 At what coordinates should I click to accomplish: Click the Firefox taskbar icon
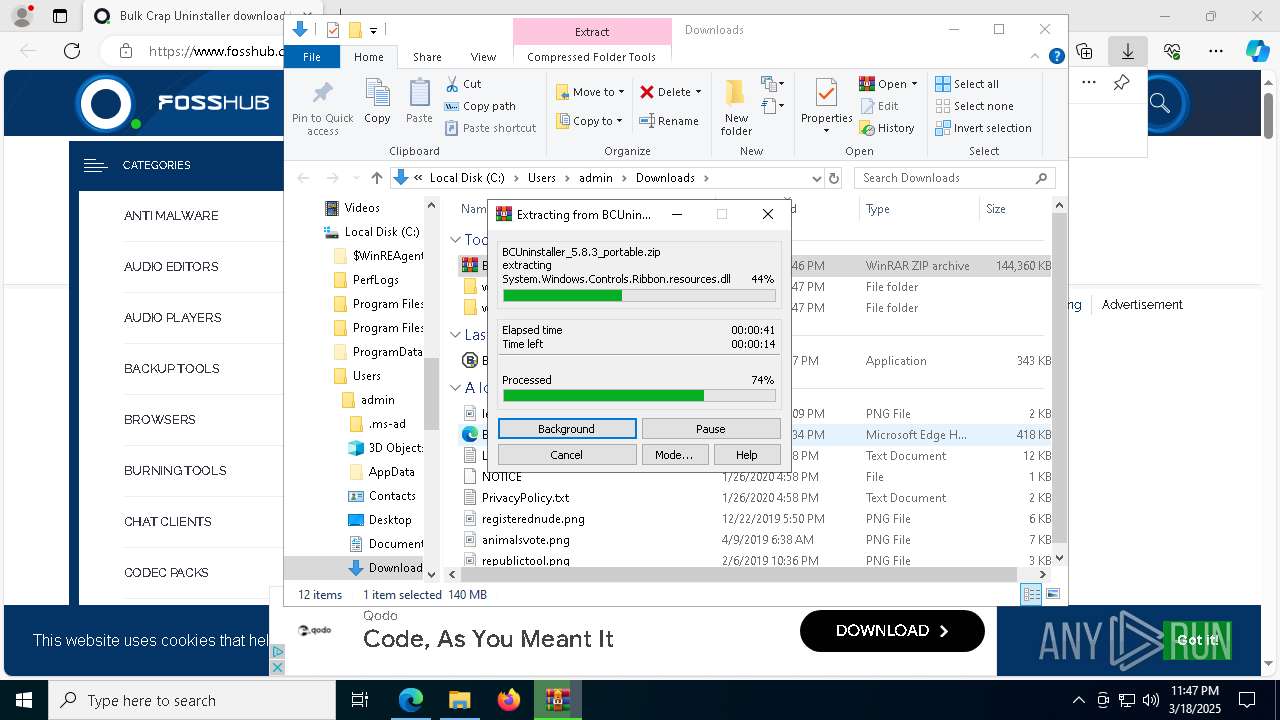click(509, 700)
